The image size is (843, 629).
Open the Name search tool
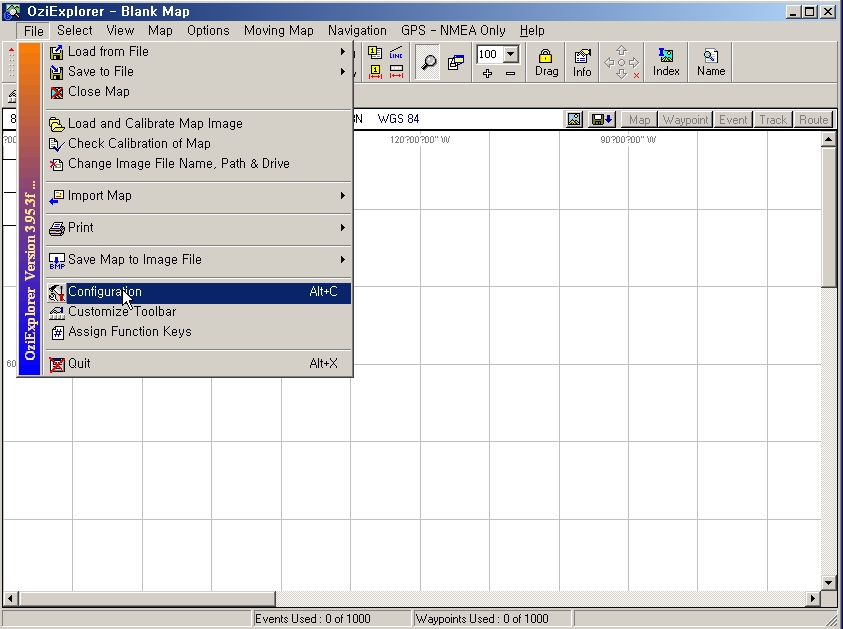[x=711, y=62]
